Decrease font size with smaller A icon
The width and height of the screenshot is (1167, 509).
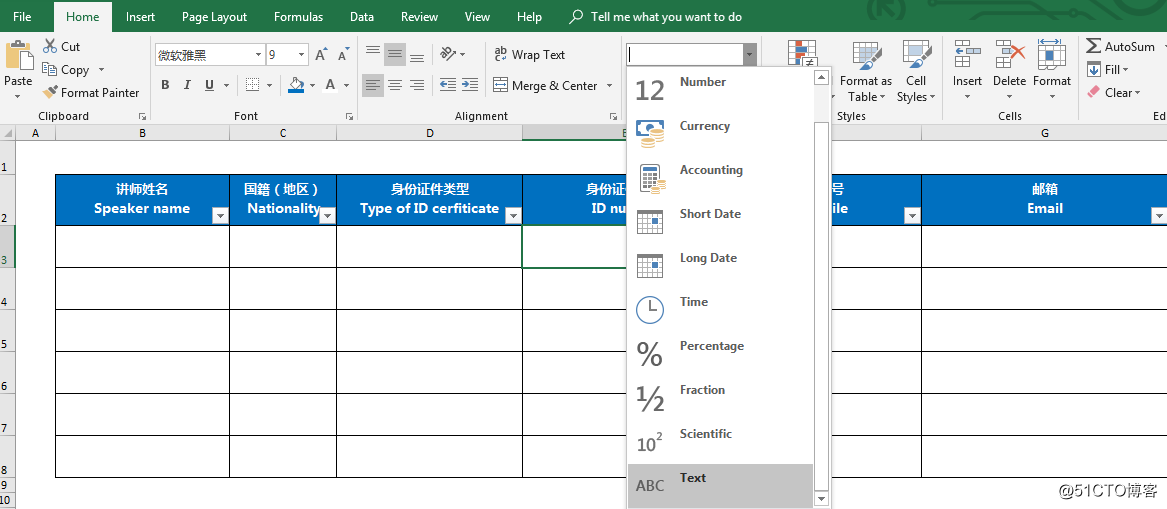tap(343, 54)
